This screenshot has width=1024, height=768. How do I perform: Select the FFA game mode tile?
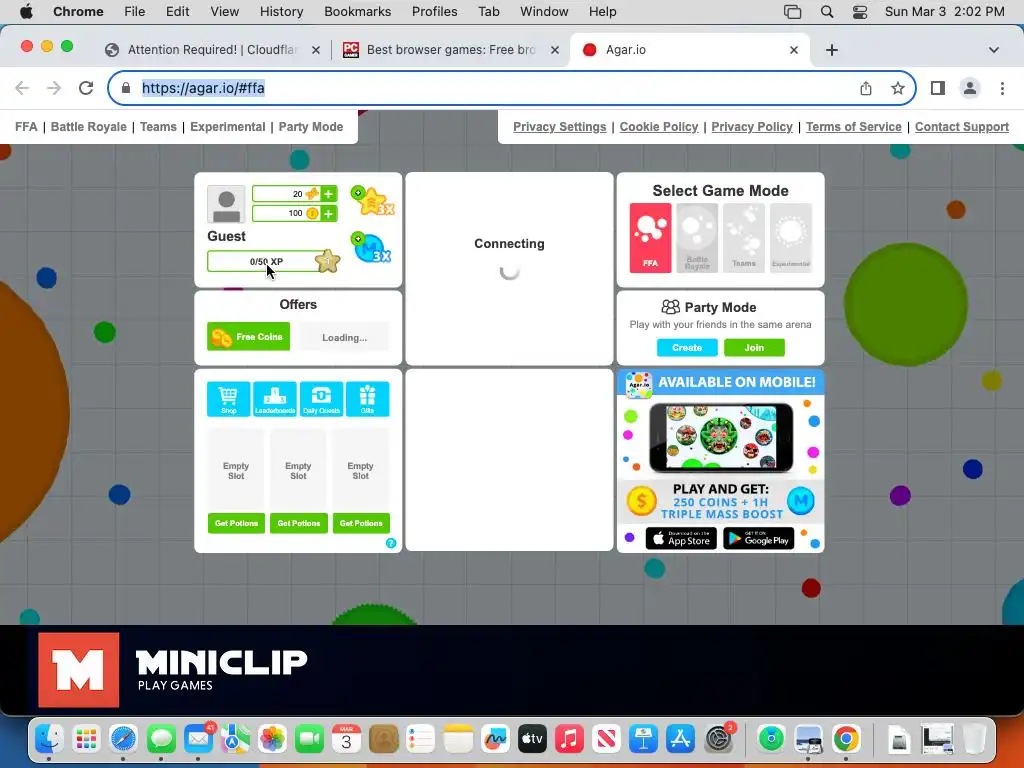(650, 238)
